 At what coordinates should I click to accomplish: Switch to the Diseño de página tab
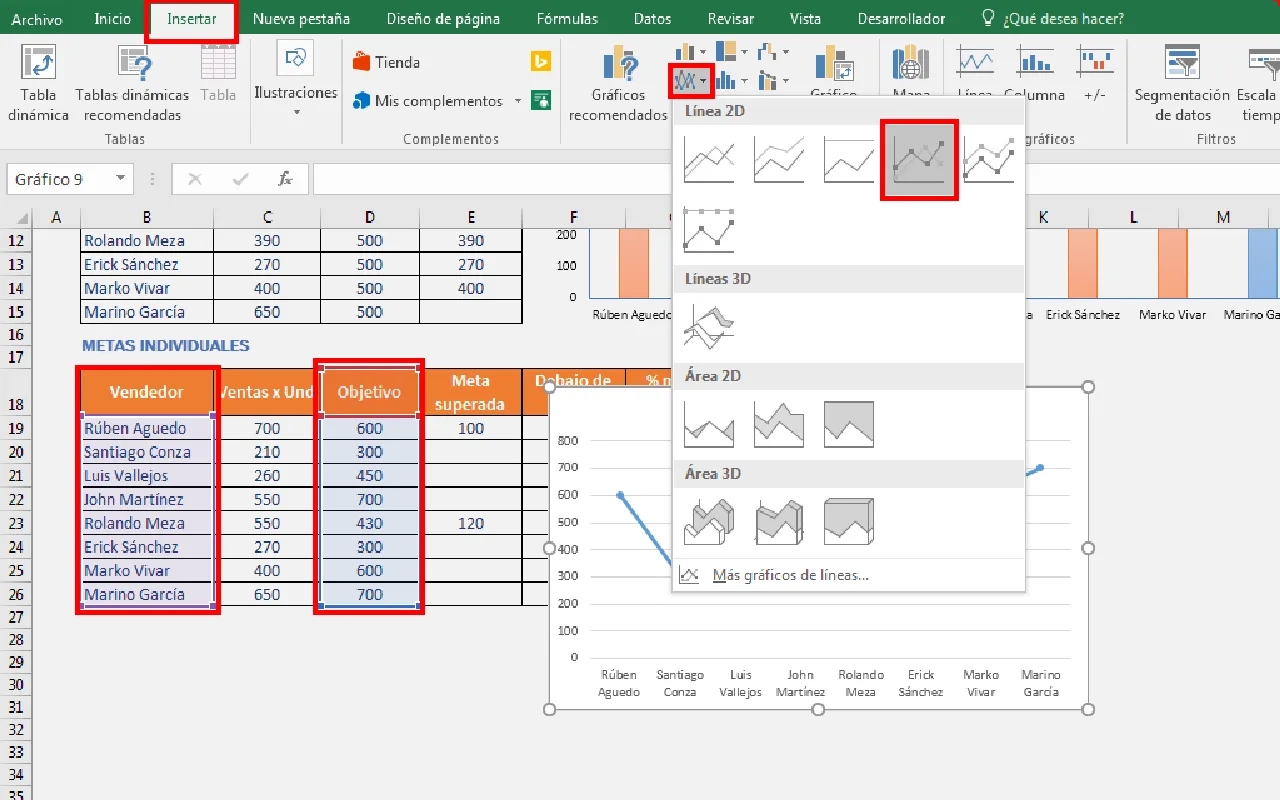tap(443, 19)
